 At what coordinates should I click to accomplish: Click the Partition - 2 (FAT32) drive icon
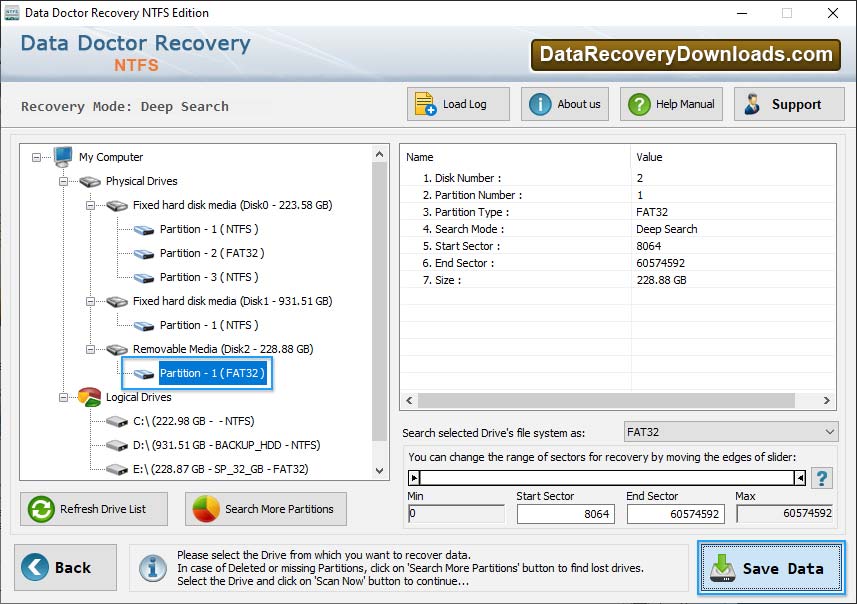tap(144, 254)
